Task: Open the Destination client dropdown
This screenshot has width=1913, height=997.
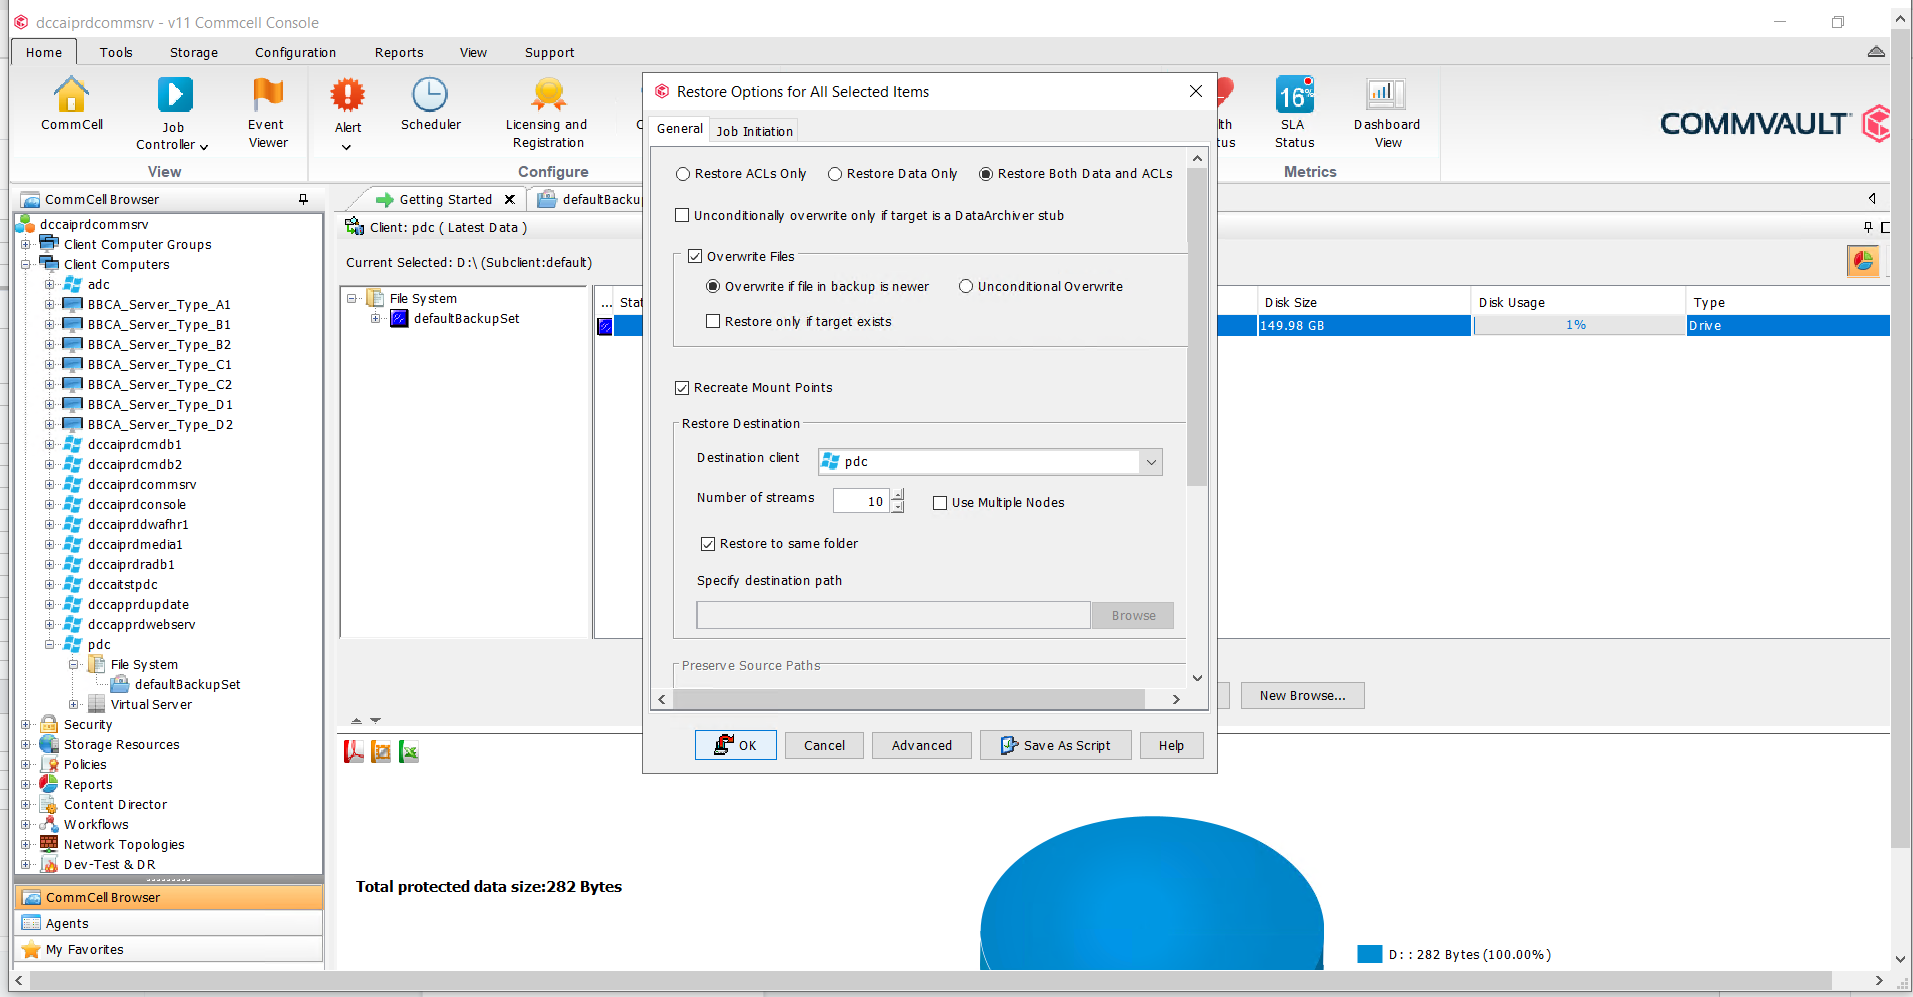Action: (1151, 462)
